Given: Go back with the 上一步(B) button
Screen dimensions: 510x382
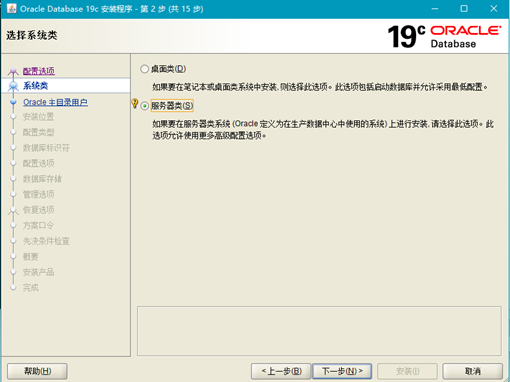Looking at the screenshot, I should (x=281, y=371).
